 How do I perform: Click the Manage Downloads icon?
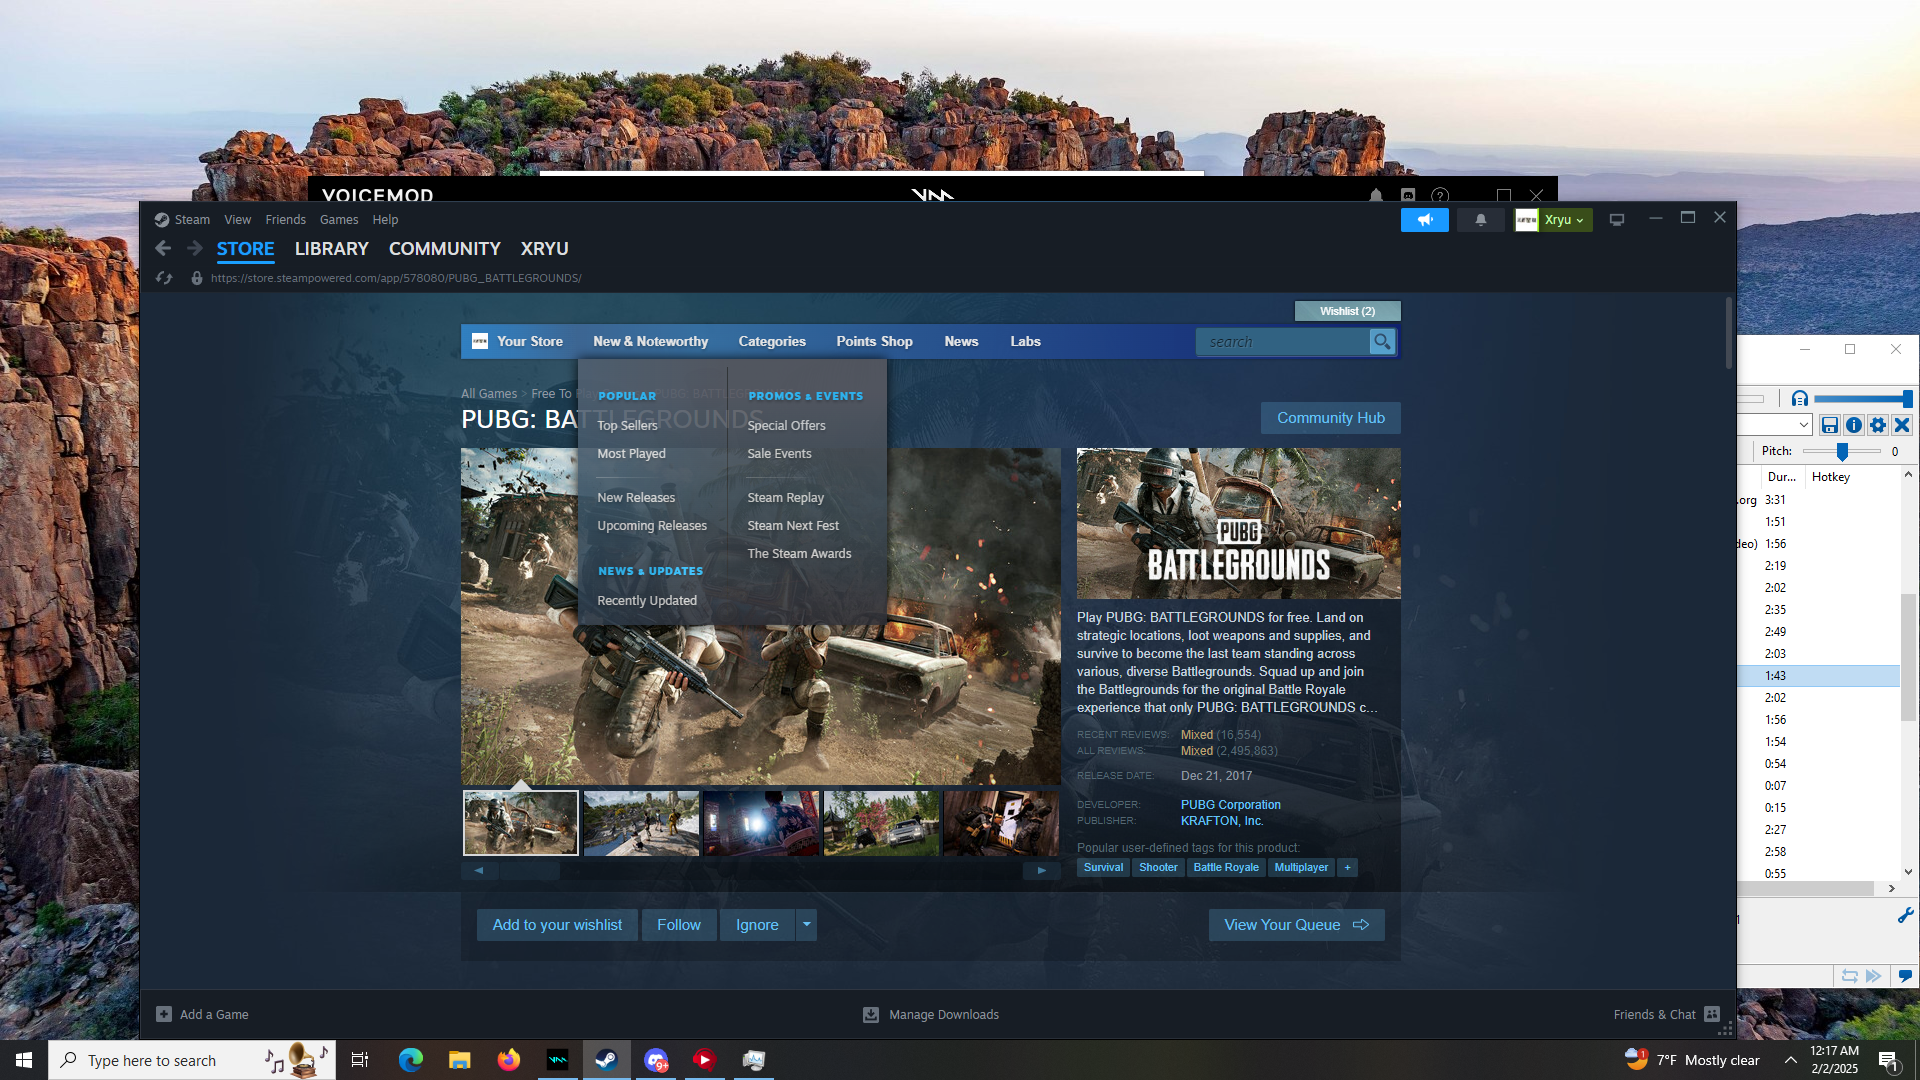pos(871,1015)
